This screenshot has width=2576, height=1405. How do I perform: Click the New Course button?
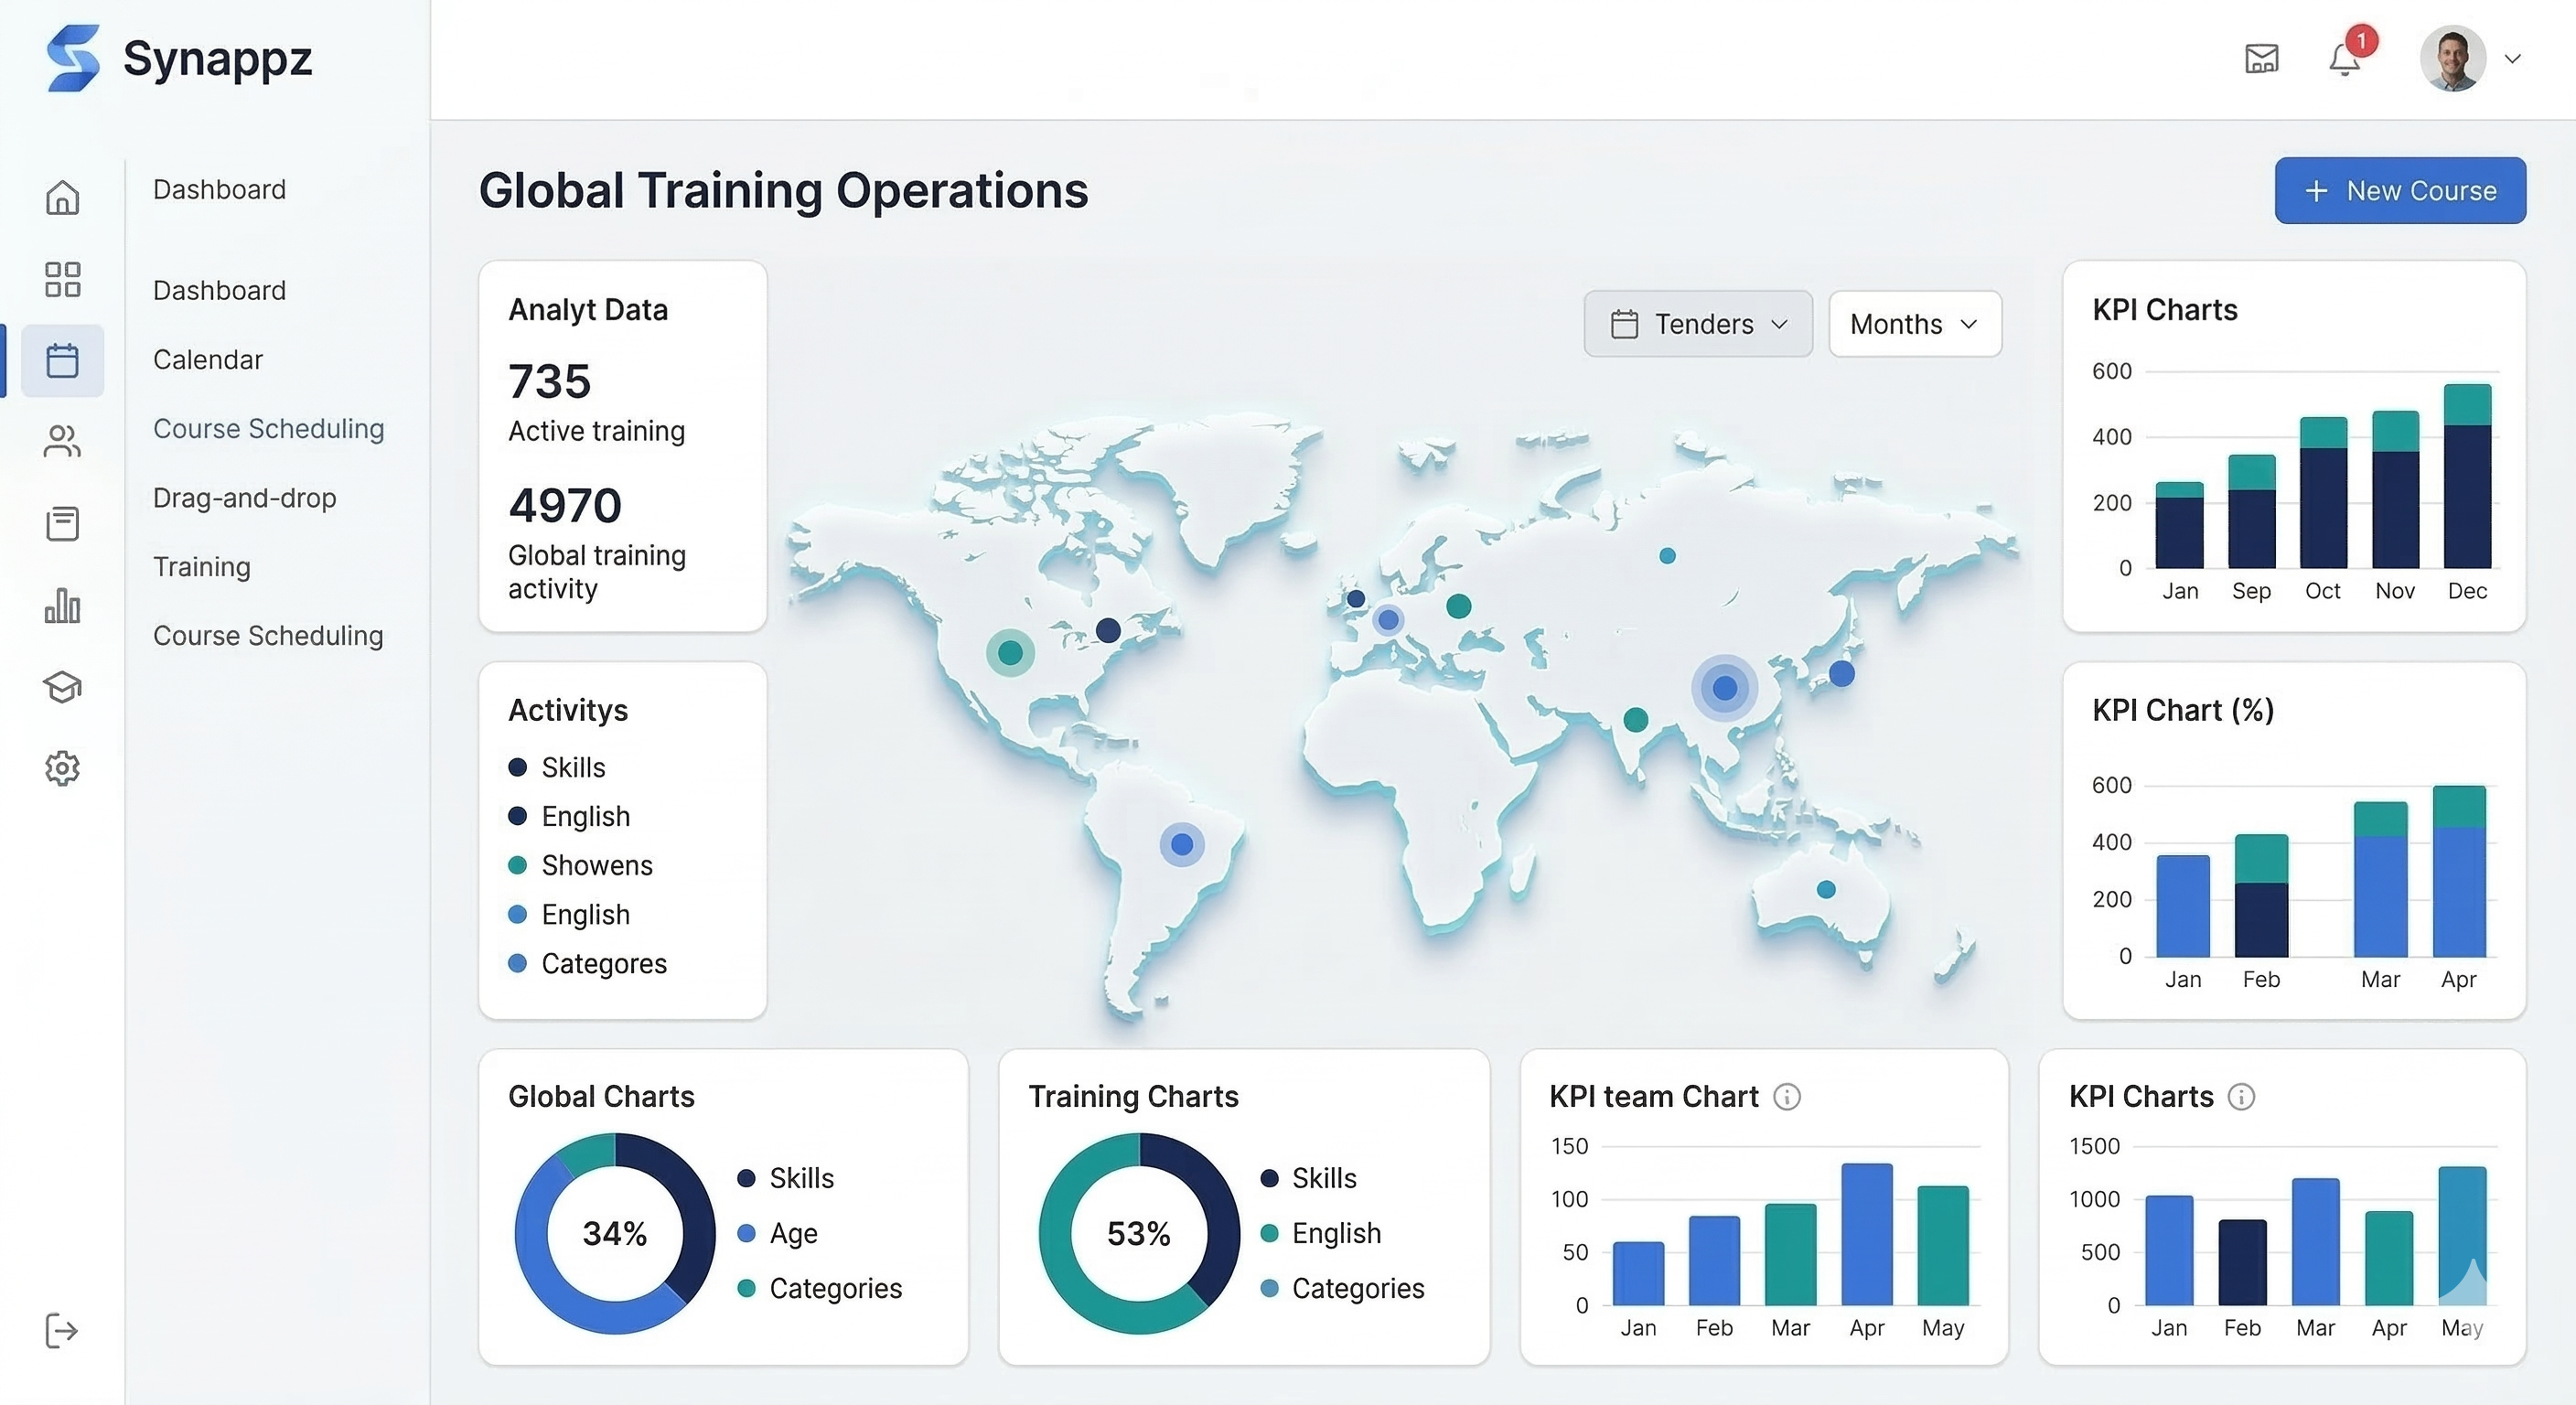[2399, 190]
